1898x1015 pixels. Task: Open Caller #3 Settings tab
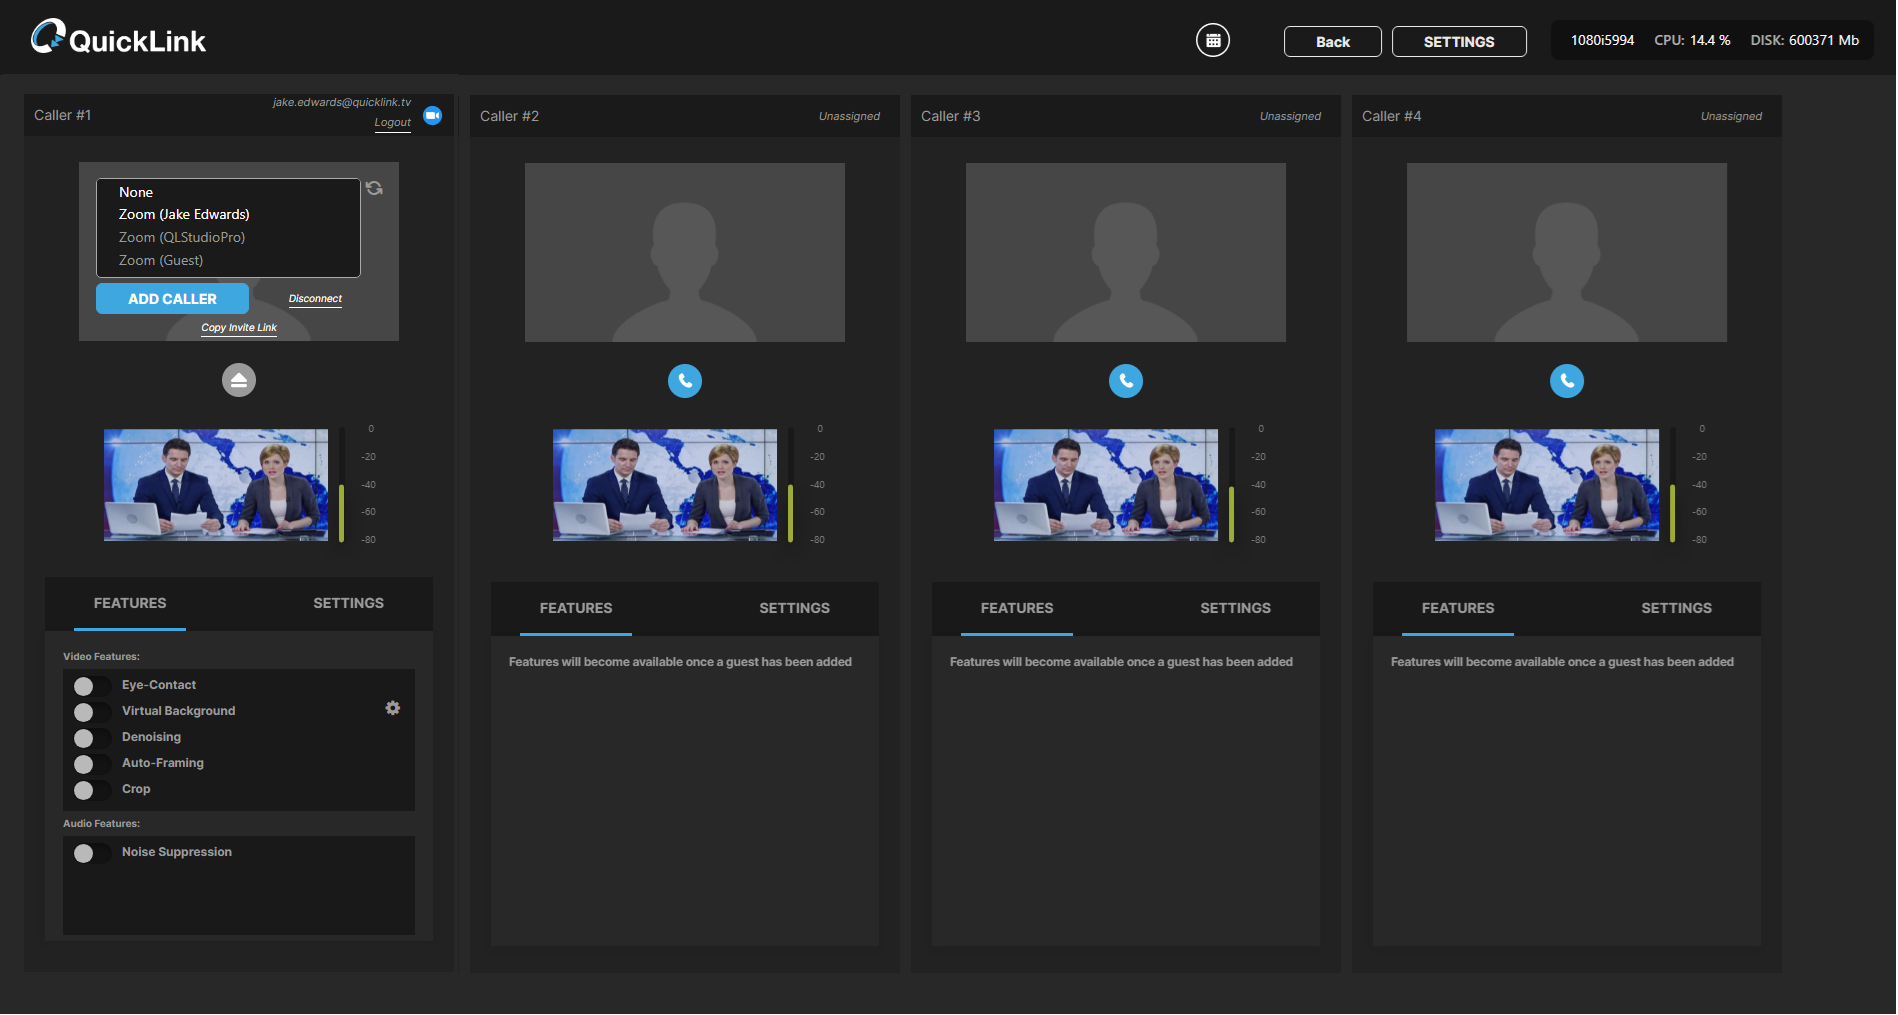[x=1235, y=608]
